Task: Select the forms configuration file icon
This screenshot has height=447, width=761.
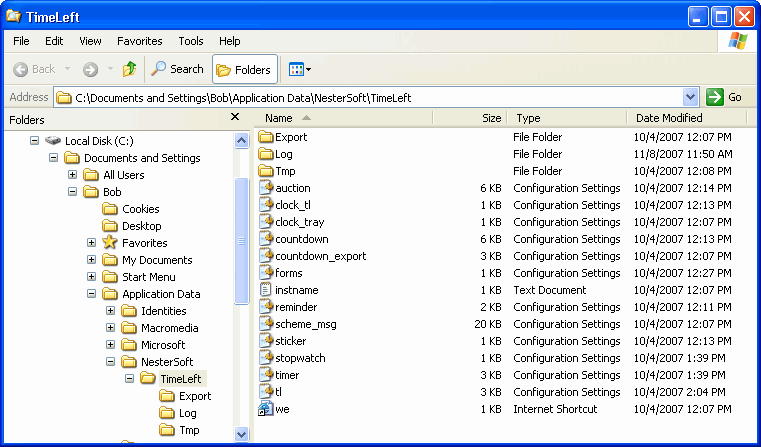Action: (265, 273)
